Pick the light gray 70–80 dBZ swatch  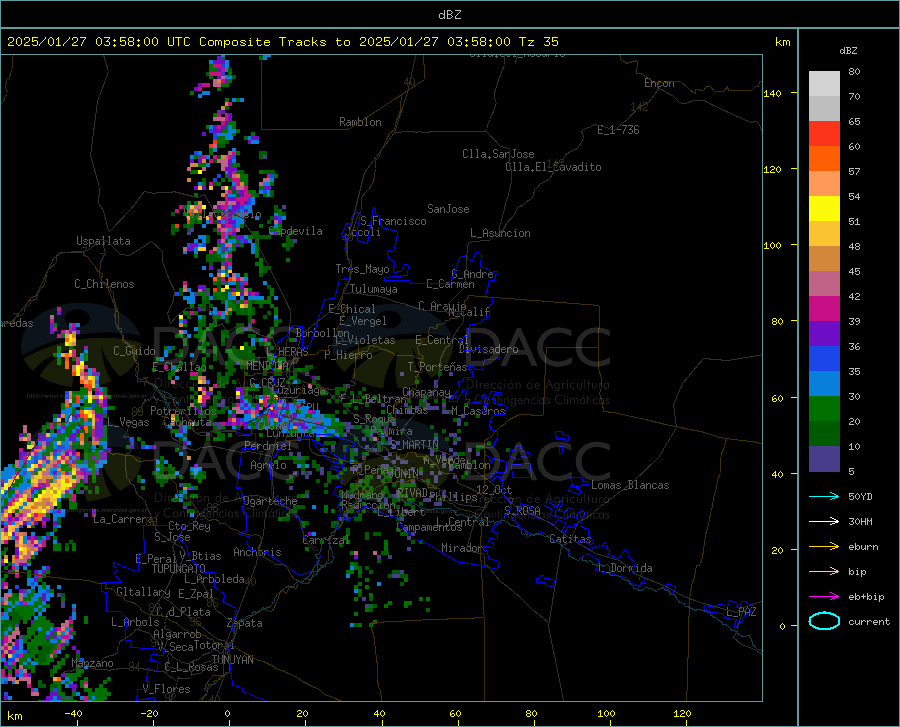824,83
